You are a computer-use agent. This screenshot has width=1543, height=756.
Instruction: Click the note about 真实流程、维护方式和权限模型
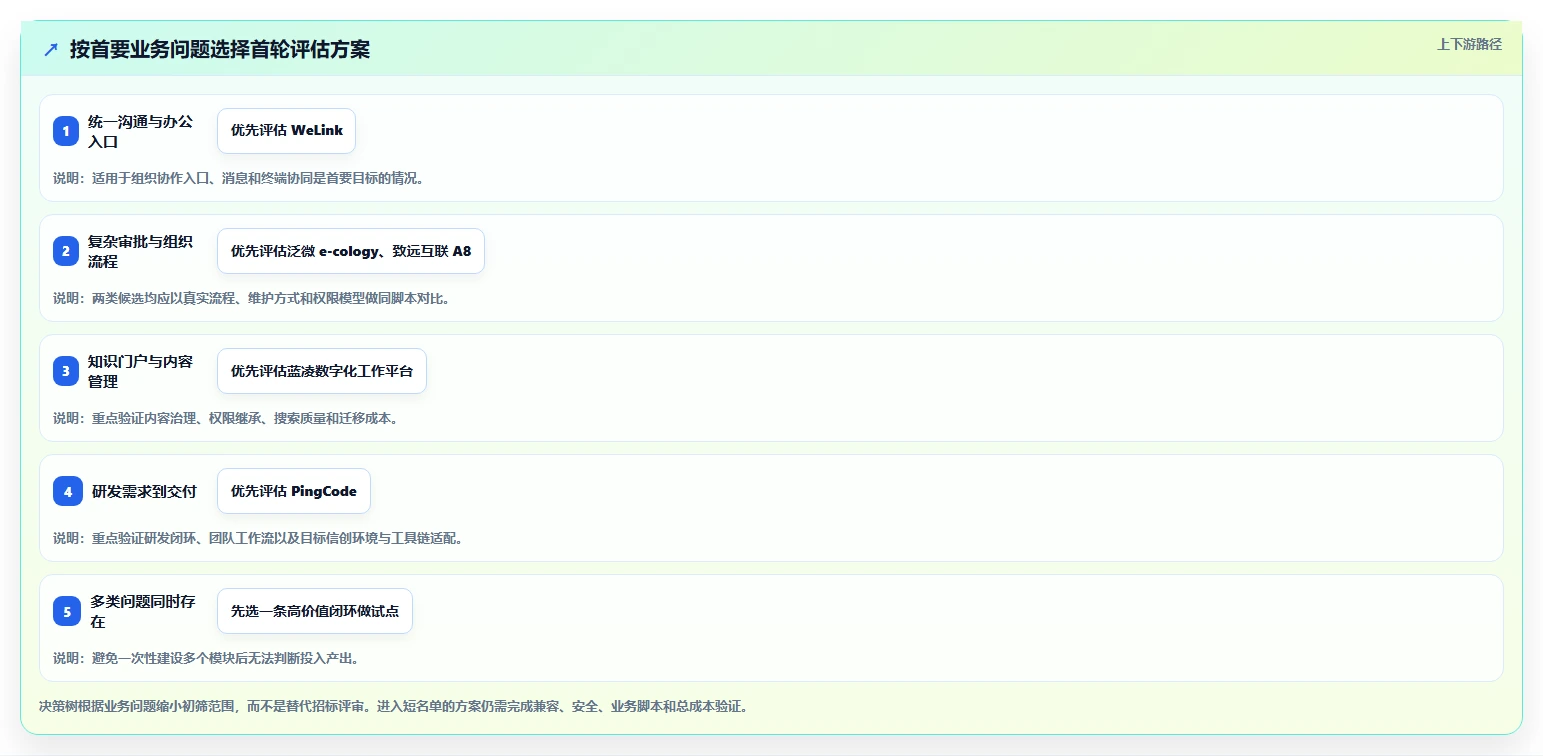point(252,298)
